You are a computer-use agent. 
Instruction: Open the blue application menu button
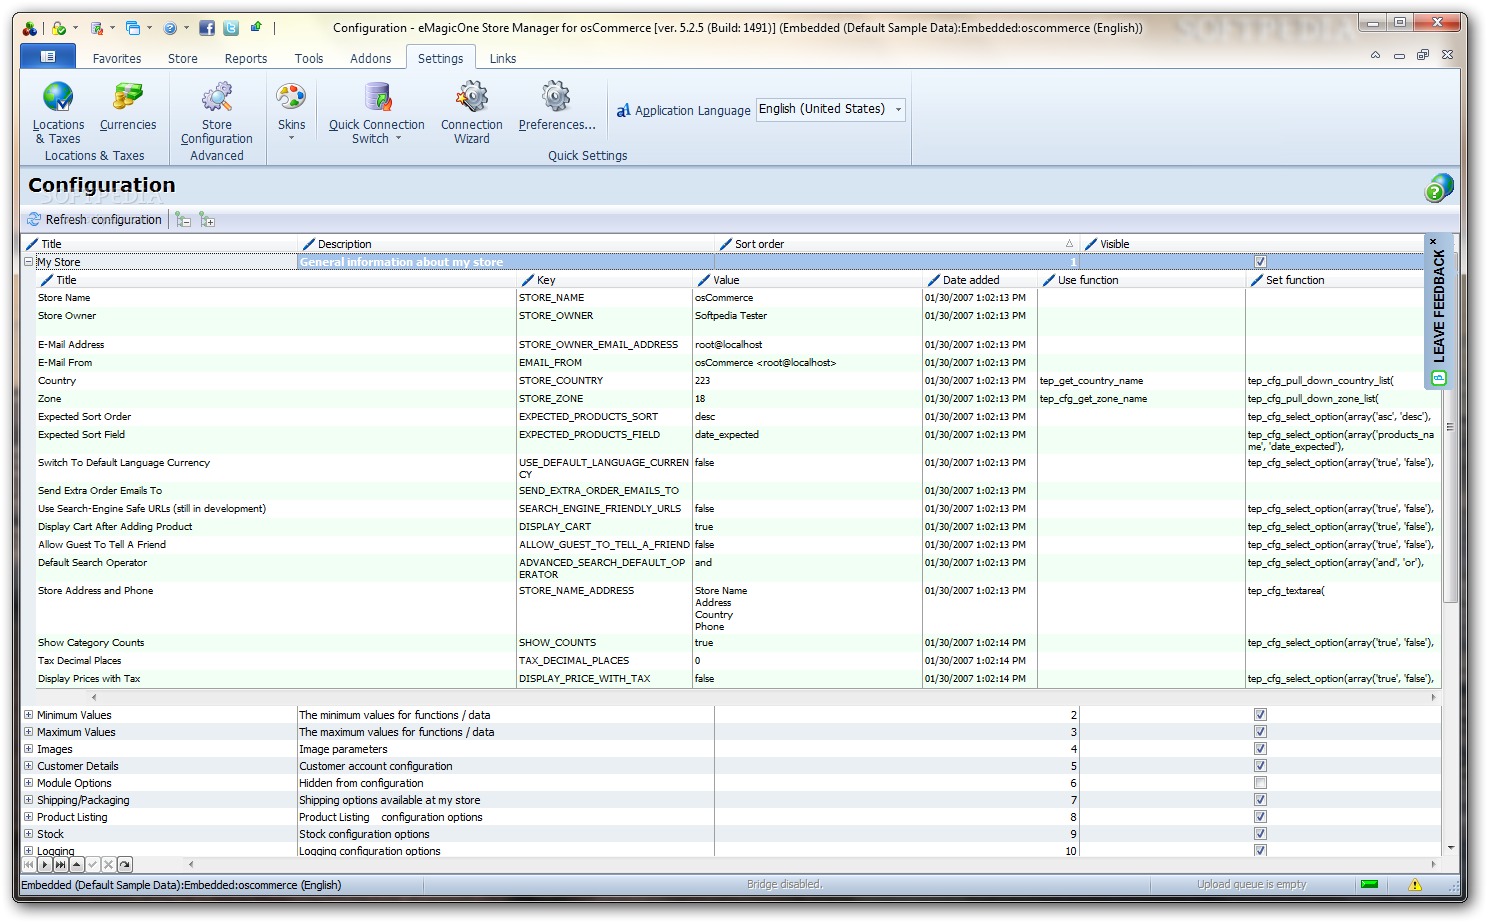point(48,57)
